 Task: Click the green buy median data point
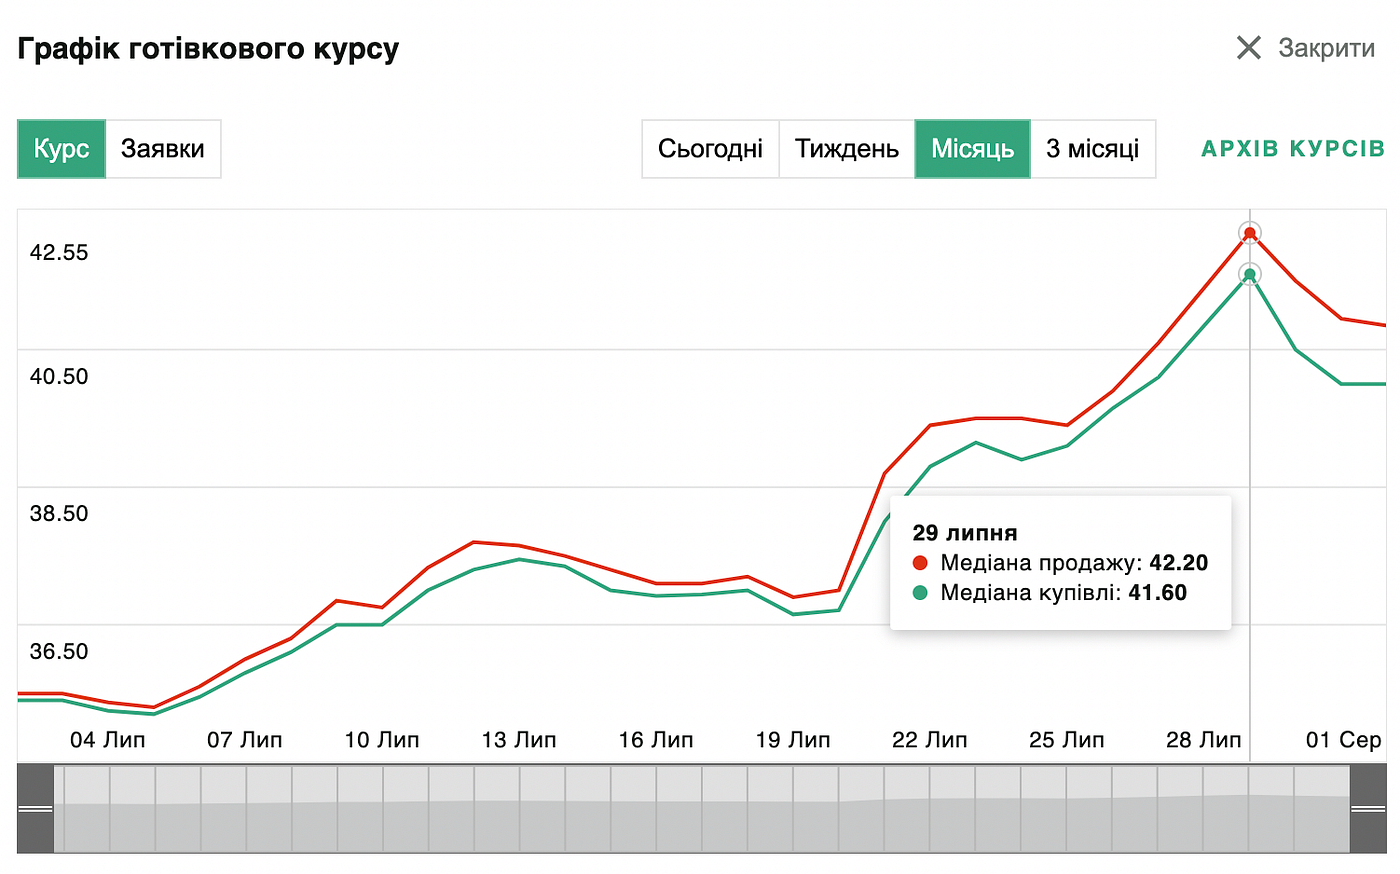[x=1249, y=274]
